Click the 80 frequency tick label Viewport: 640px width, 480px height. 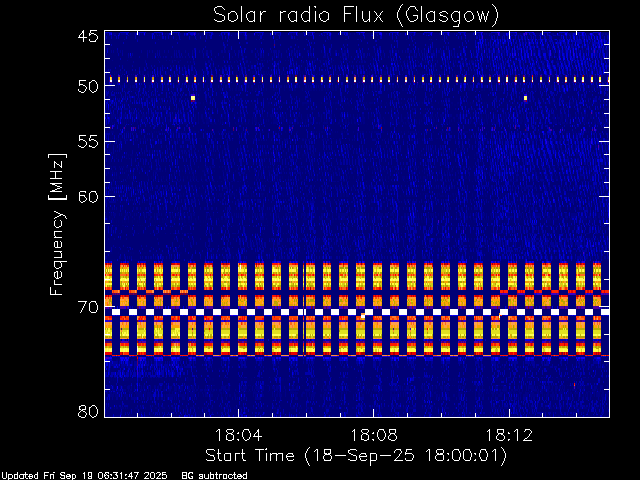click(88, 411)
